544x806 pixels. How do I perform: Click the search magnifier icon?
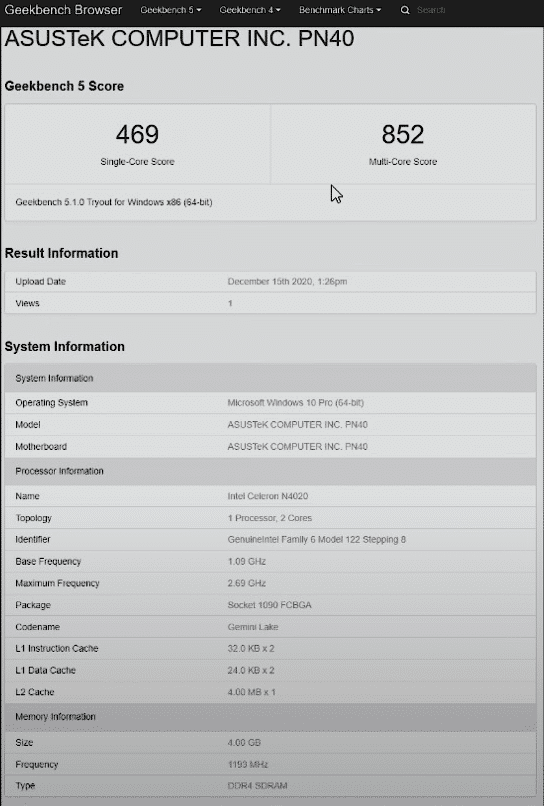click(405, 10)
